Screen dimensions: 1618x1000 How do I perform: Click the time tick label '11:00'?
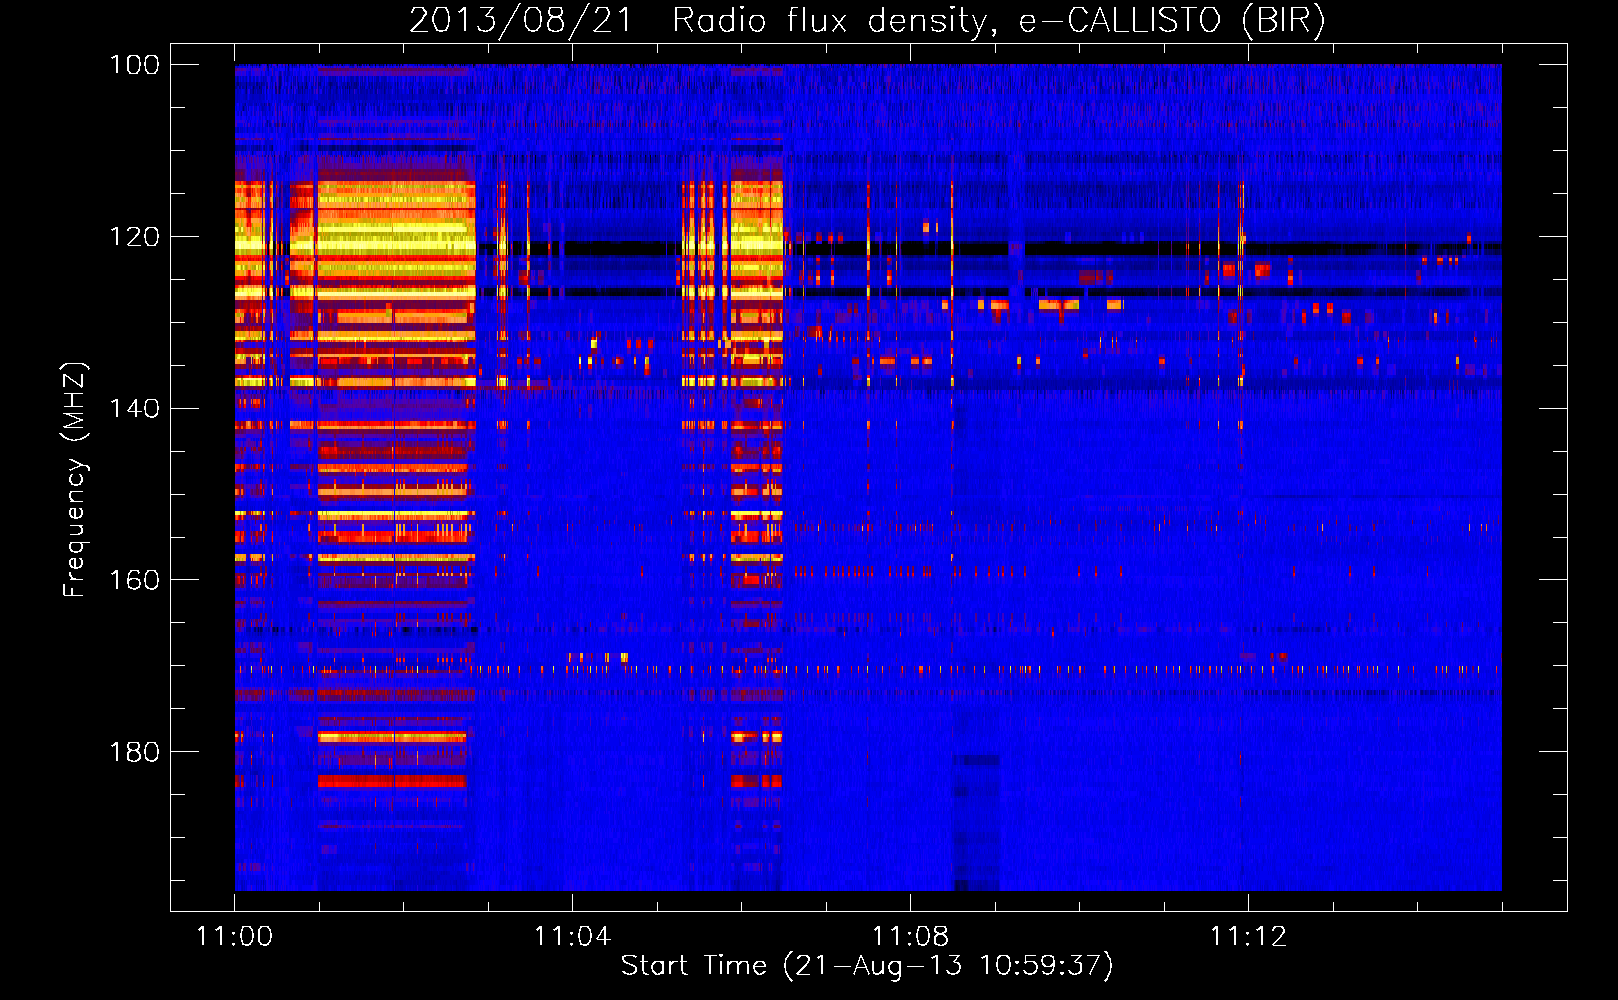(x=235, y=937)
